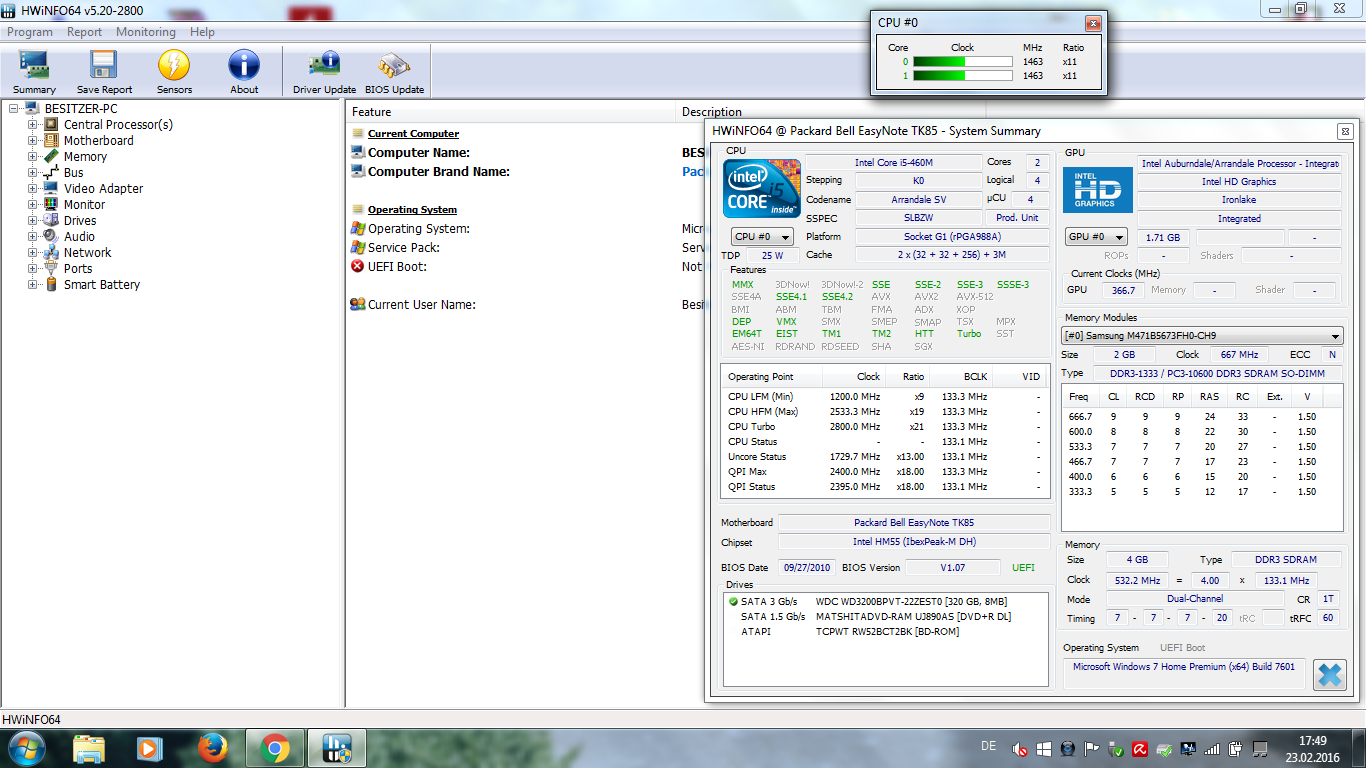This screenshot has height=768, width=1366.
Task: Click the Operating System Windows flag icon
Action: (x=358, y=228)
